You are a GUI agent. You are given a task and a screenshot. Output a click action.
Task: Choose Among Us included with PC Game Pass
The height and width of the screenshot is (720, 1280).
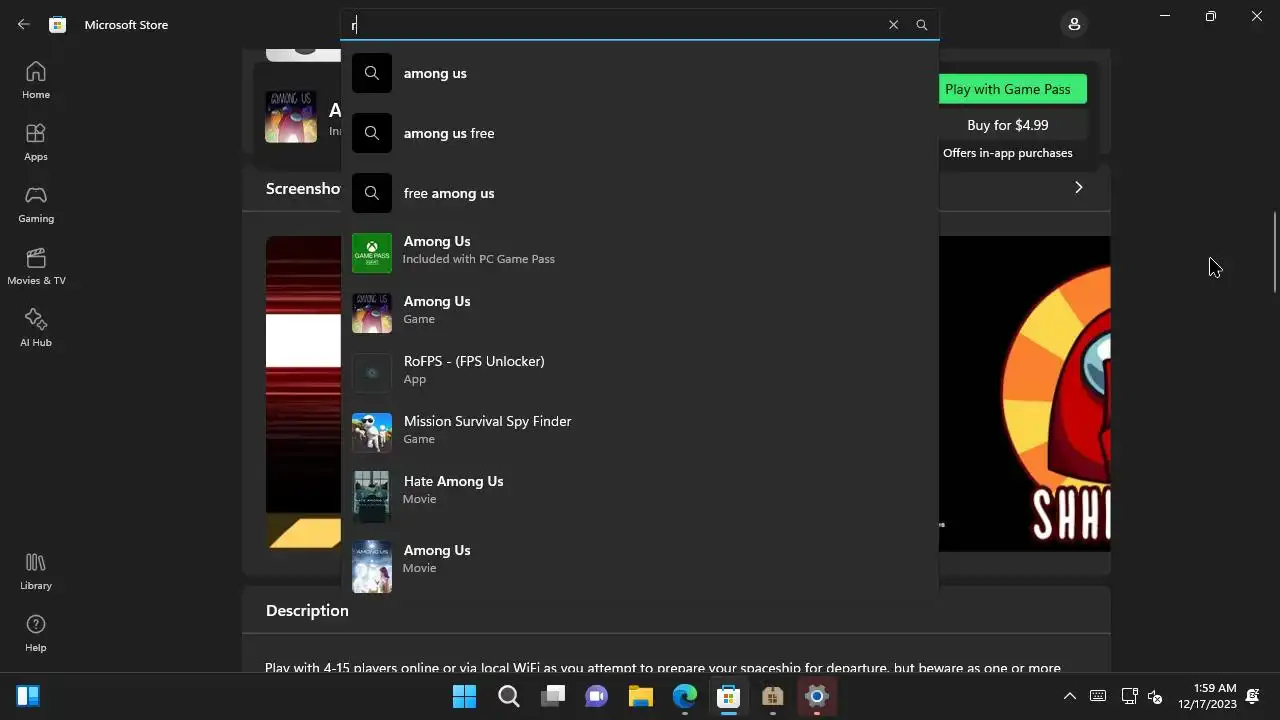point(640,253)
